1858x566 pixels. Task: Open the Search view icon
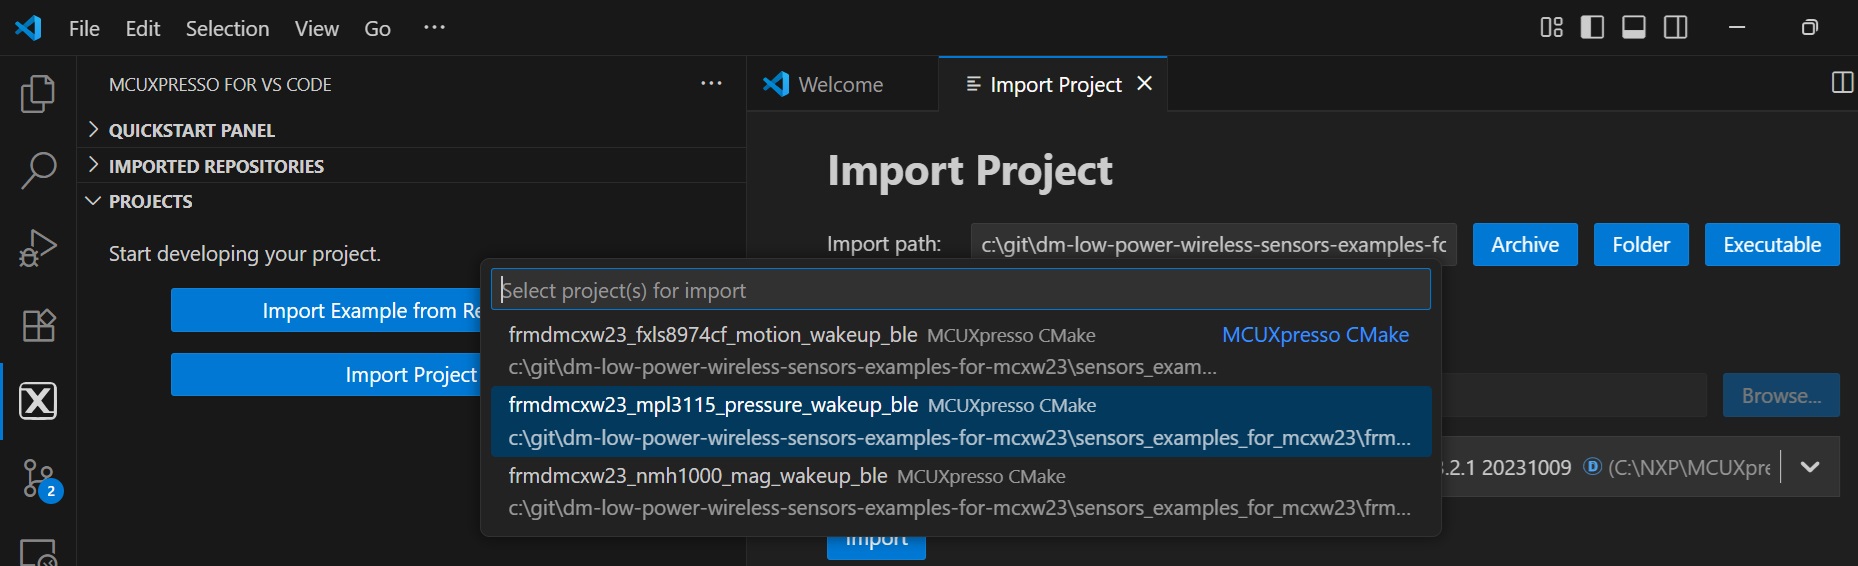tap(38, 170)
